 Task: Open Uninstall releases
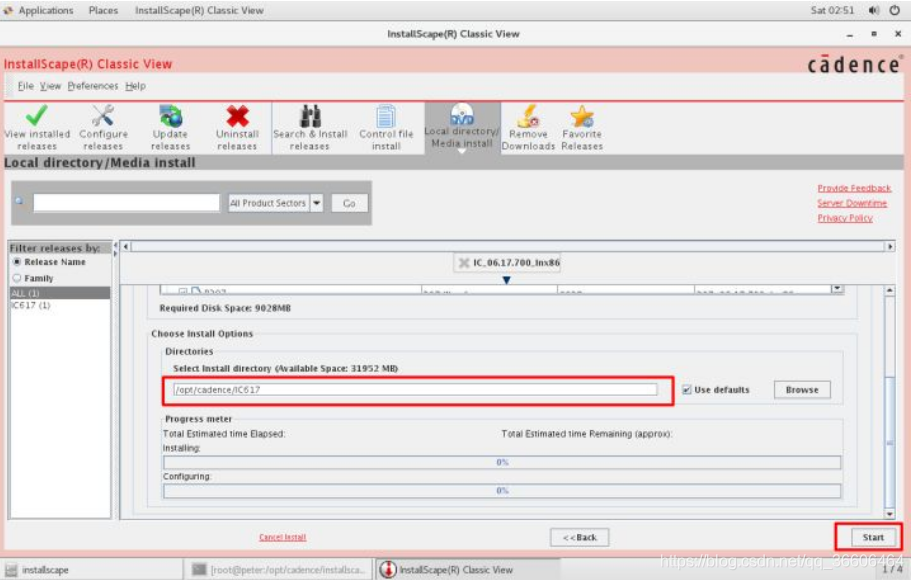pos(237,125)
